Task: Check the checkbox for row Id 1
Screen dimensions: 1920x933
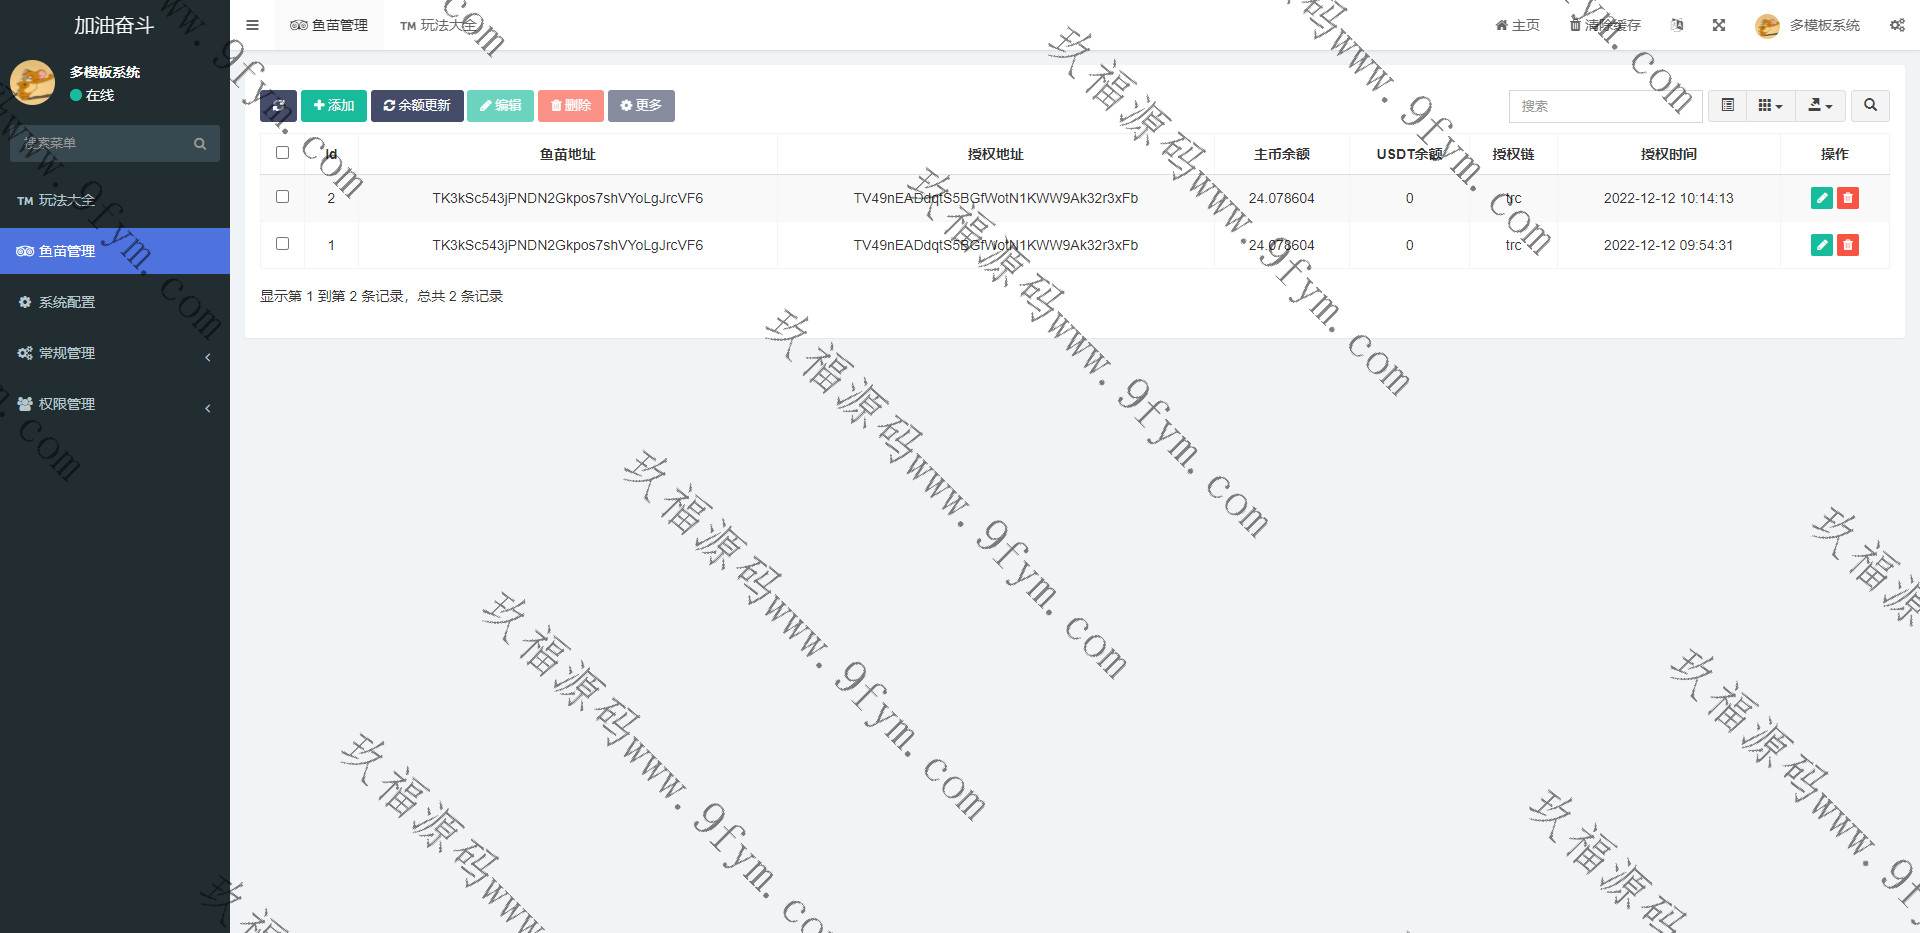Action: [282, 244]
